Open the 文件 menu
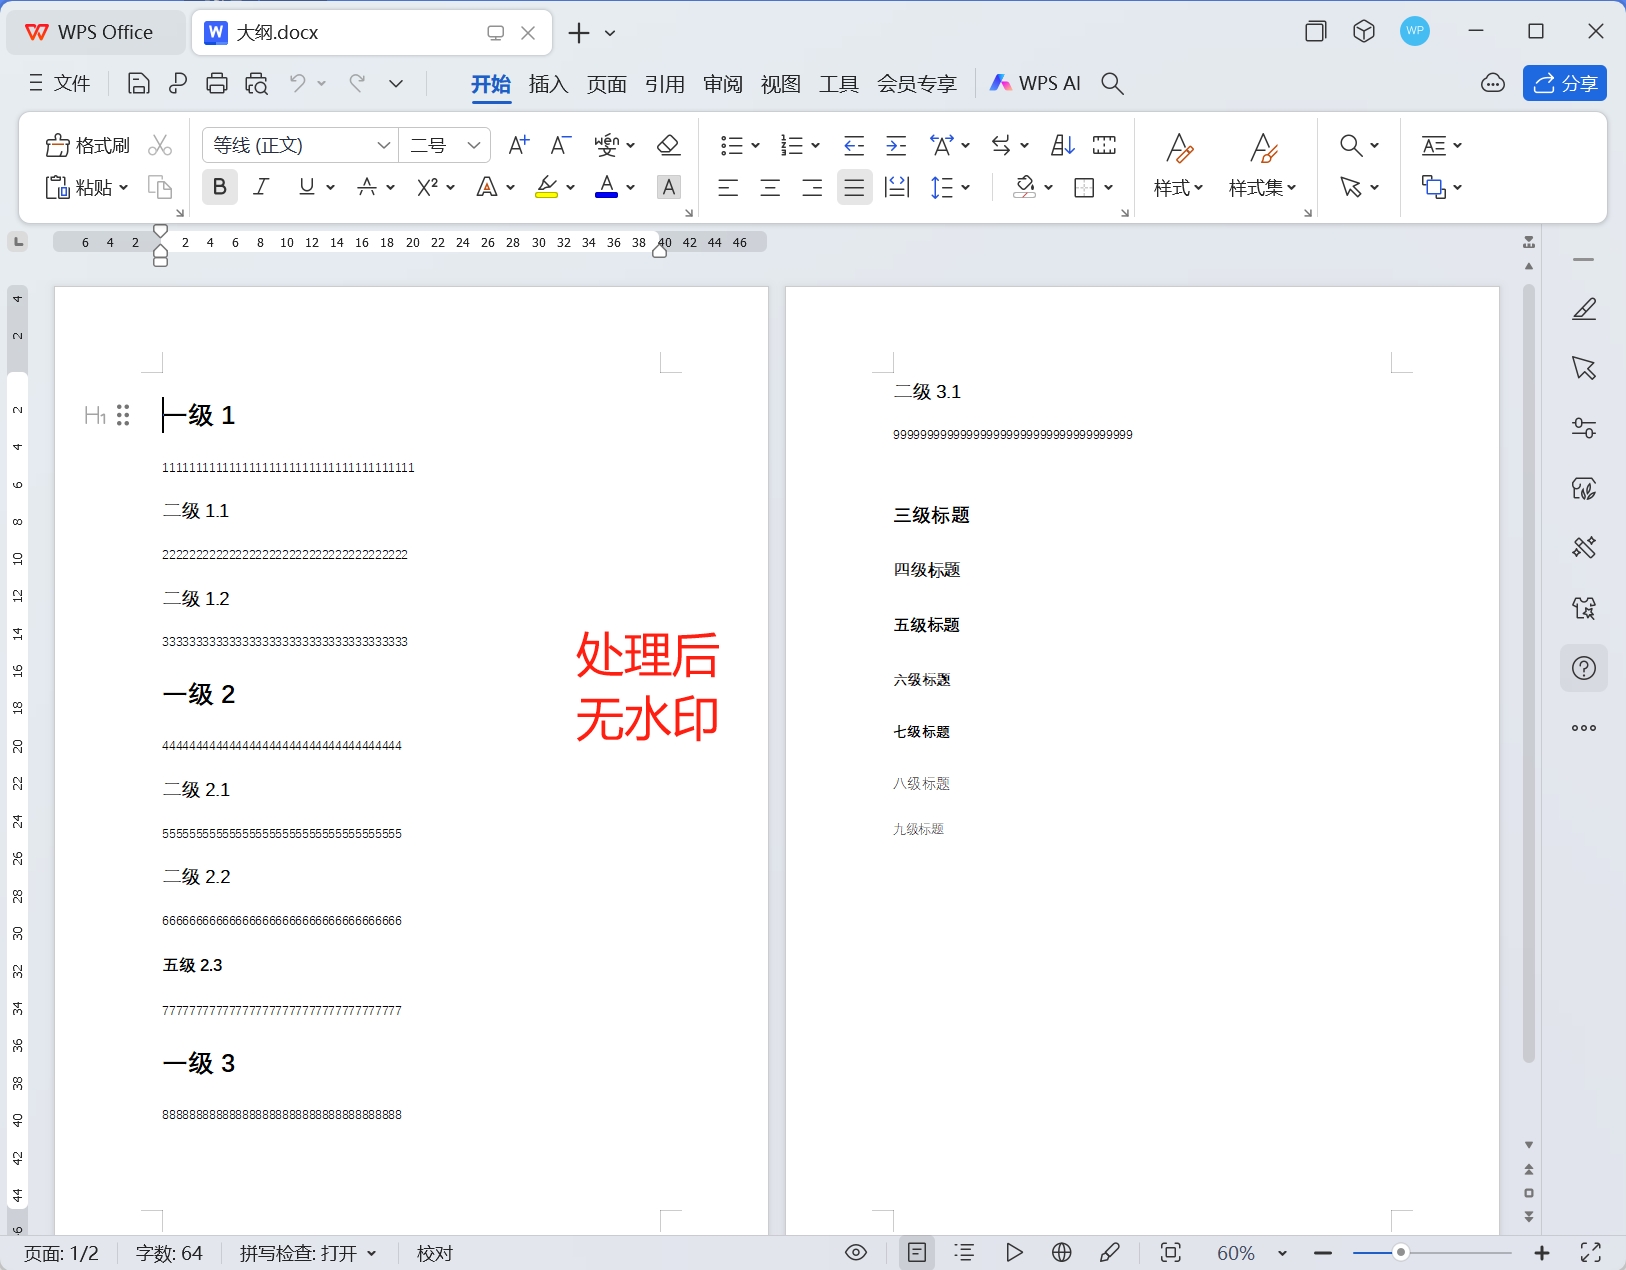The height and width of the screenshot is (1270, 1626). click(60, 83)
